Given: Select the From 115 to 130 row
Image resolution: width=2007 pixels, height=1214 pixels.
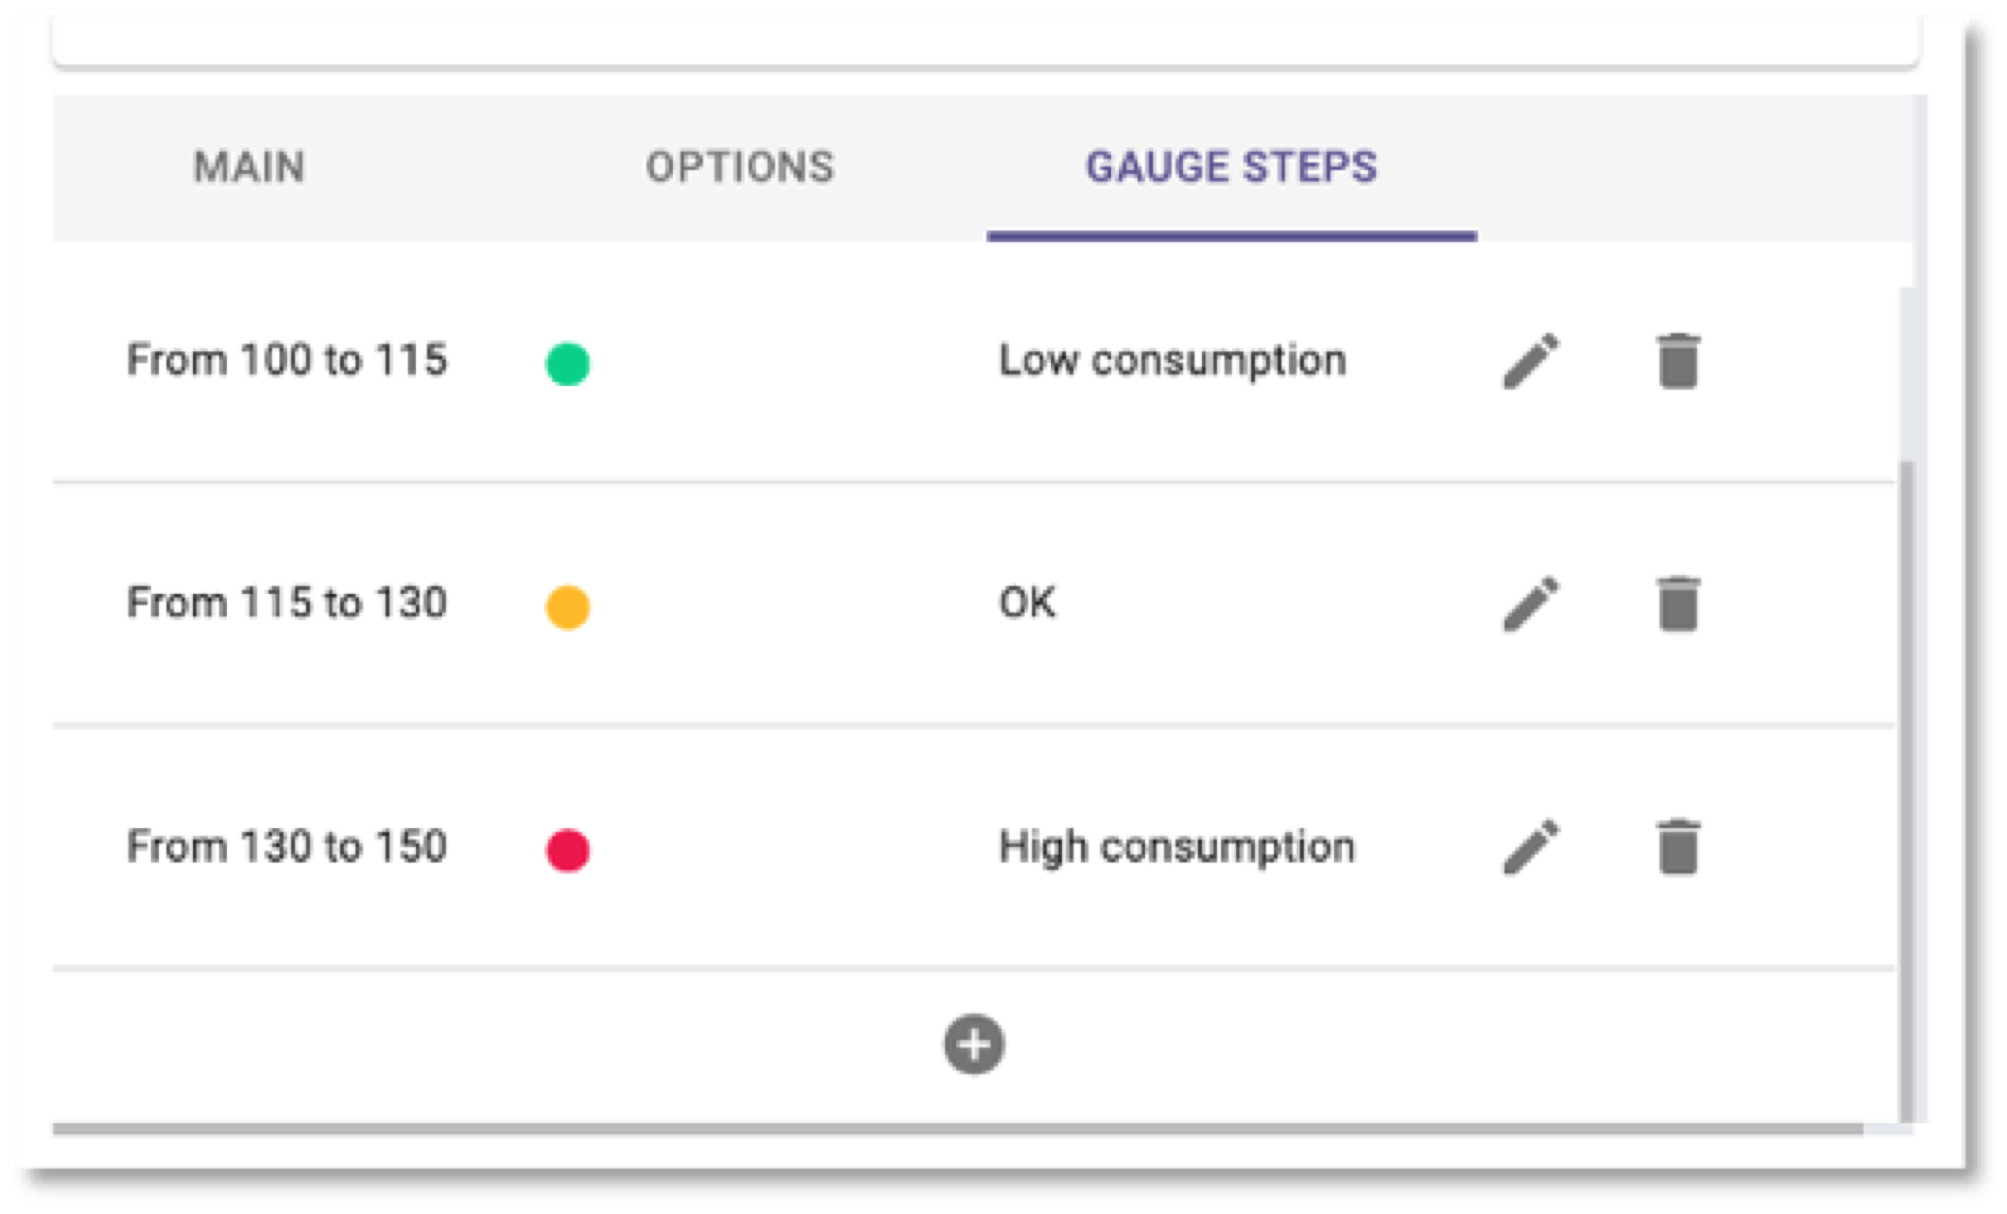Looking at the screenshot, I should click(974, 604).
